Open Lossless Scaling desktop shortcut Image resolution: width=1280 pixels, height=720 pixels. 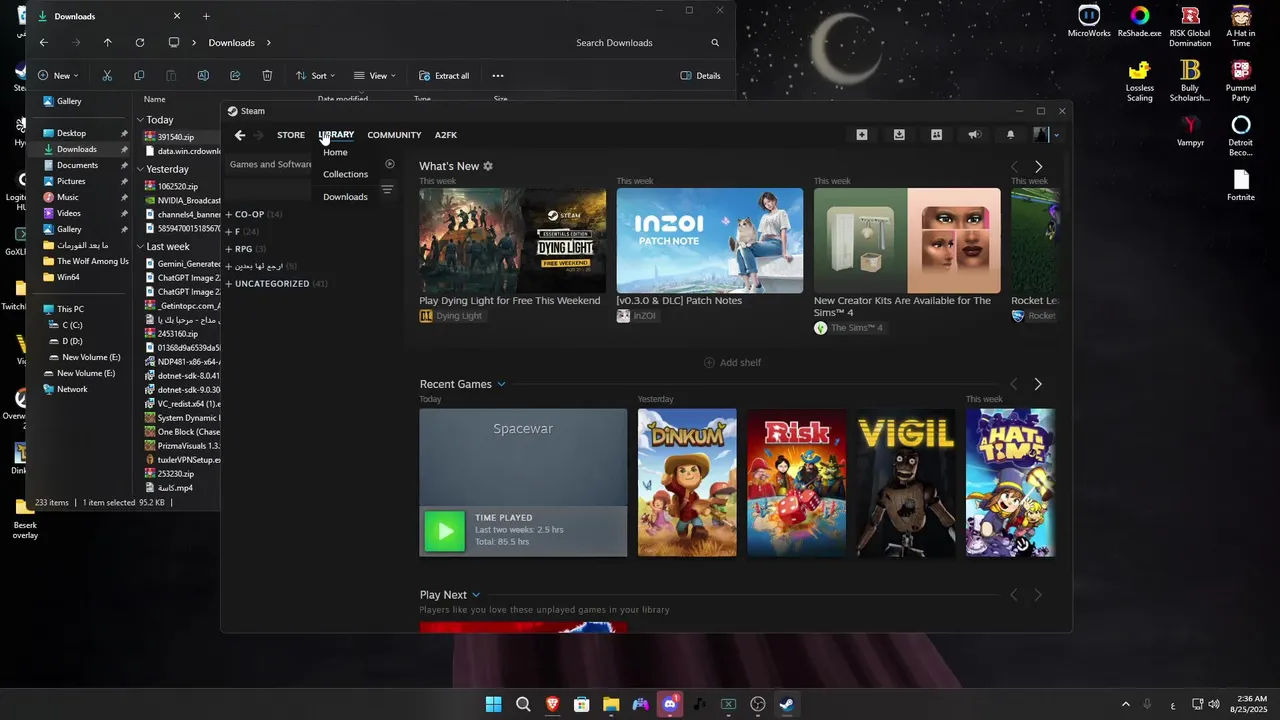click(x=1140, y=80)
